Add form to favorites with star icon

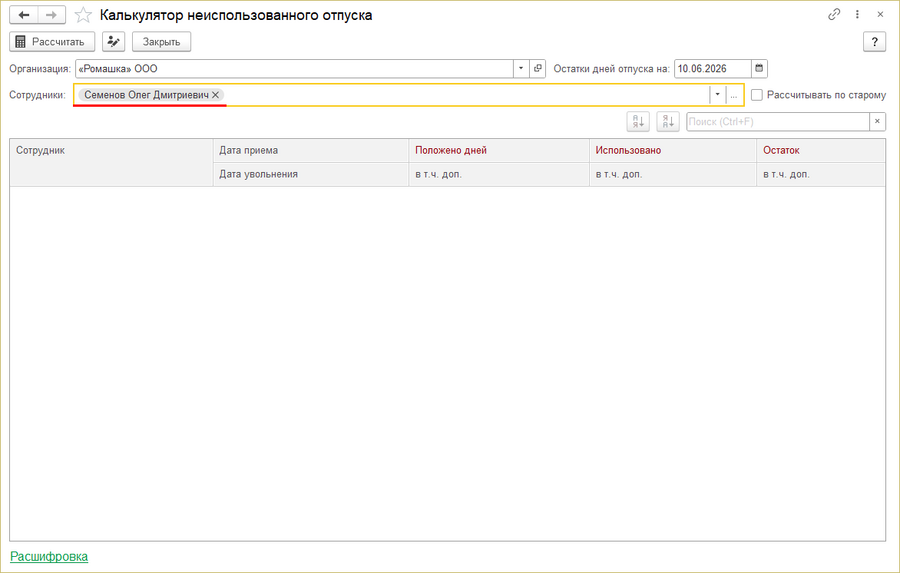pos(83,15)
